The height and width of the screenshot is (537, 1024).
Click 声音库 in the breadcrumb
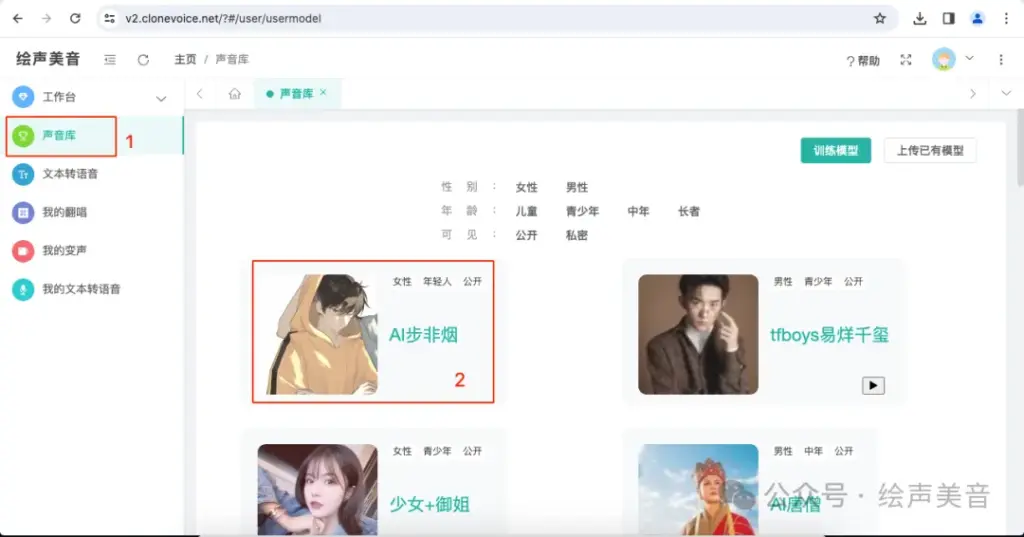click(232, 59)
